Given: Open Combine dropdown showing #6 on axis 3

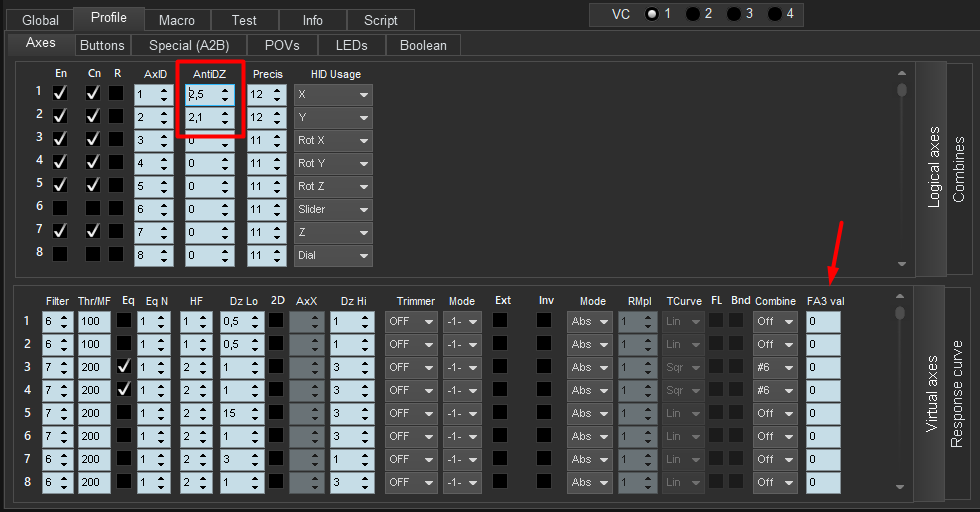Looking at the screenshot, I should (775, 367).
